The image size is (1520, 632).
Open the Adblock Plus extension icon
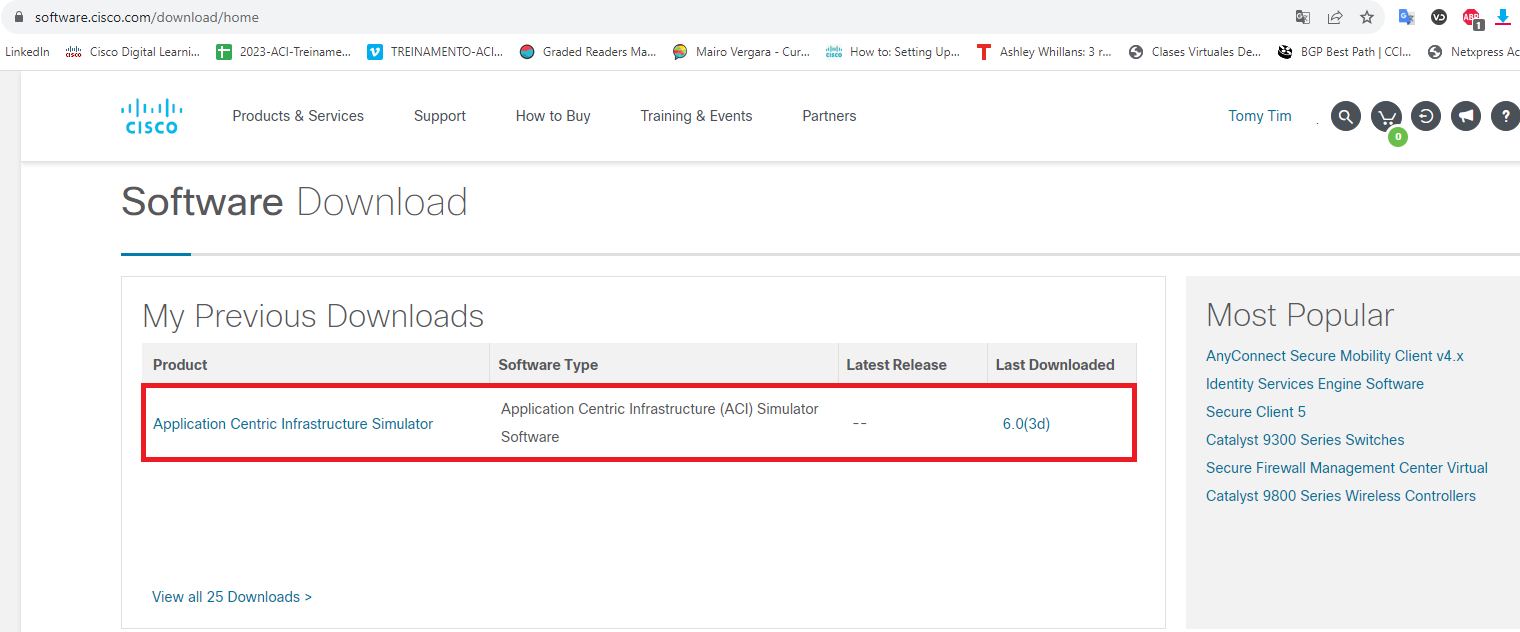click(1470, 17)
